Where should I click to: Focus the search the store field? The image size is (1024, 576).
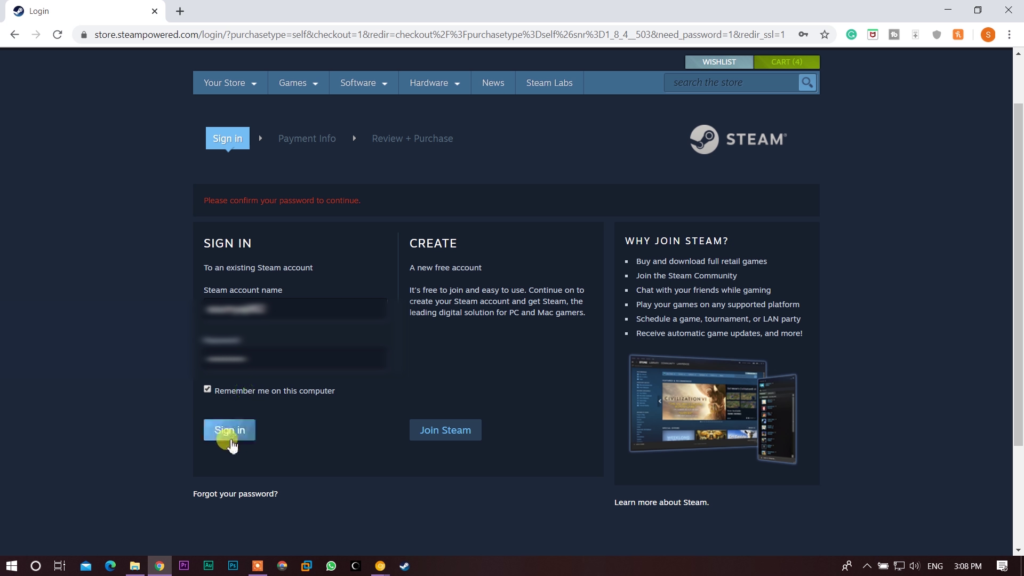pos(731,82)
